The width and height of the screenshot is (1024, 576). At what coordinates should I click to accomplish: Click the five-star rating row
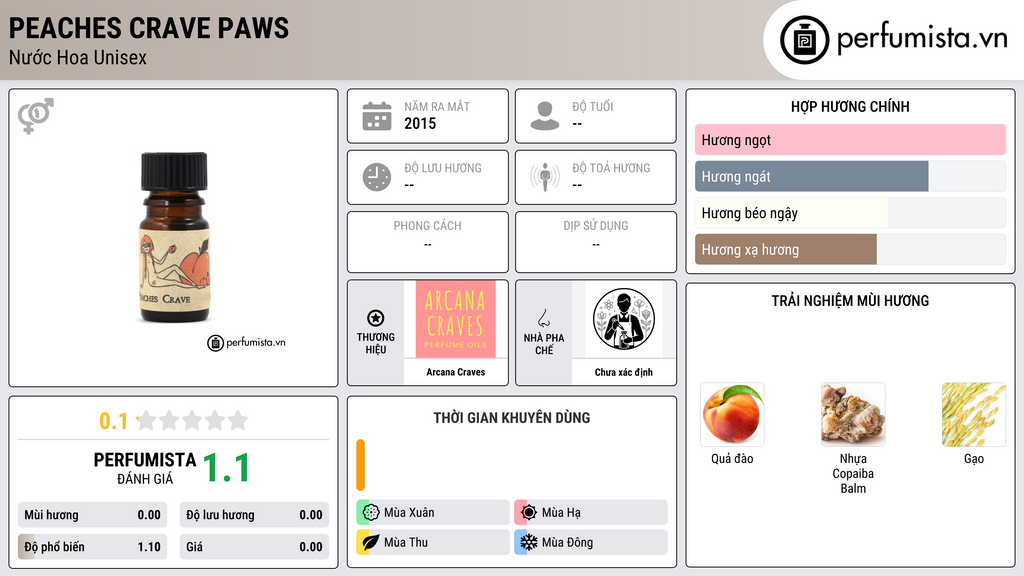(193, 421)
